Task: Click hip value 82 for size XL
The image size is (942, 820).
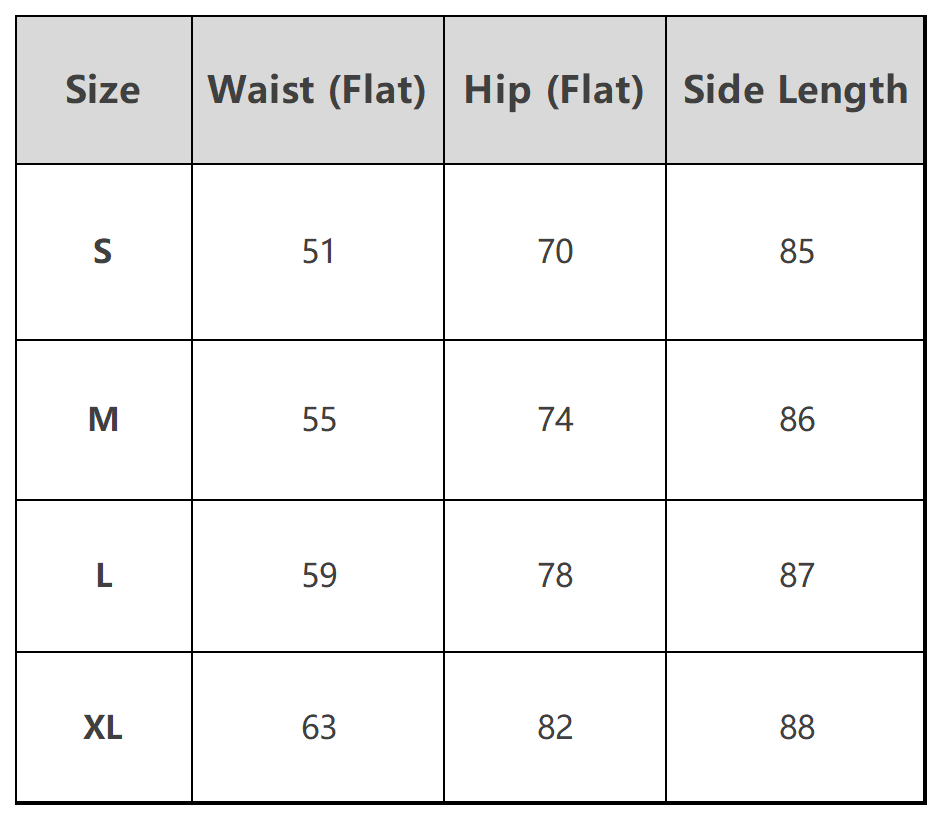Action: 555,727
